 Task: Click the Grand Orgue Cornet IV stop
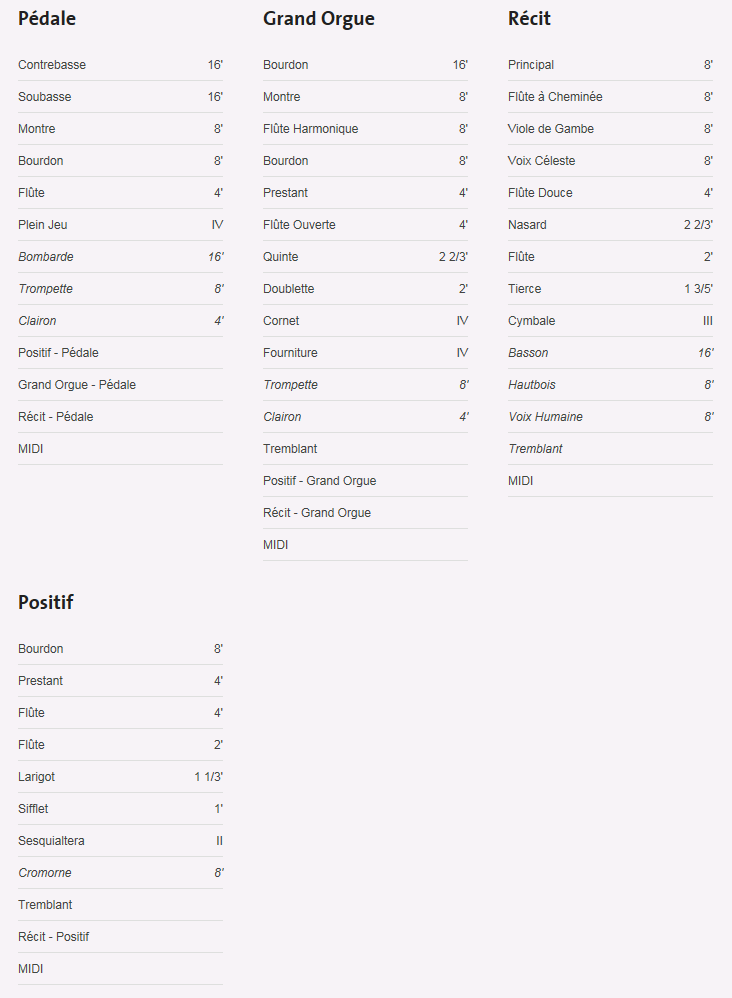365,321
